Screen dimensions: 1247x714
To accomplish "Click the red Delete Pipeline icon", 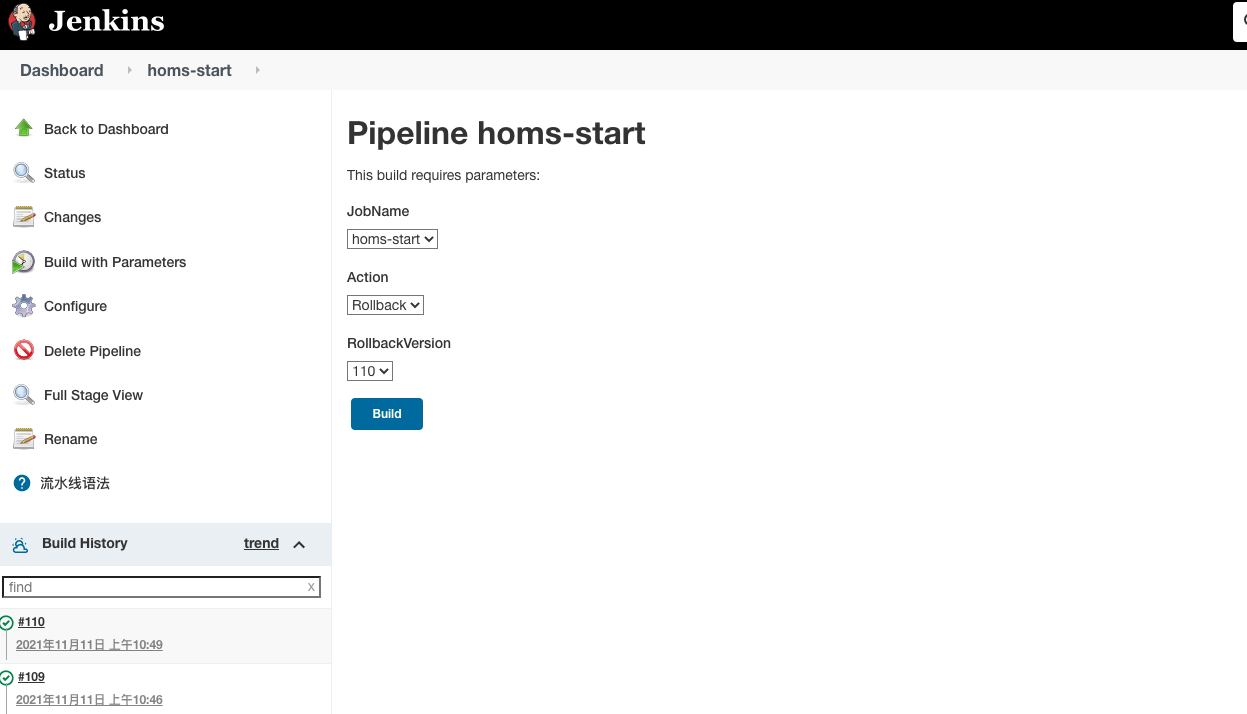I will [24, 350].
